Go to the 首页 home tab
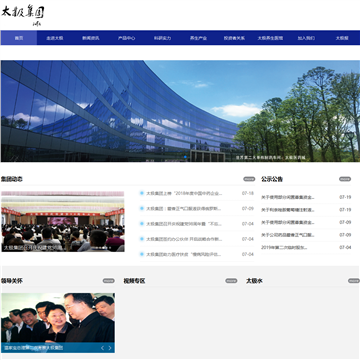The height and width of the screenshot is (360, 360). pyautogui.click(x=19, y=38)
